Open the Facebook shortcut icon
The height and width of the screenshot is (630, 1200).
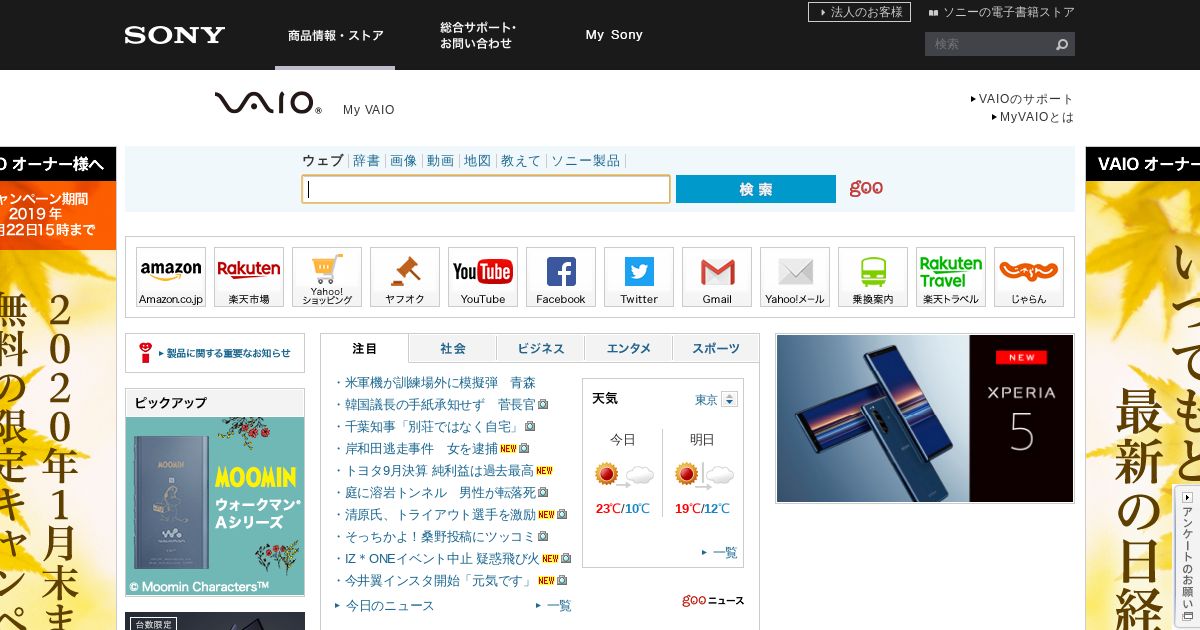coord(561,277)
